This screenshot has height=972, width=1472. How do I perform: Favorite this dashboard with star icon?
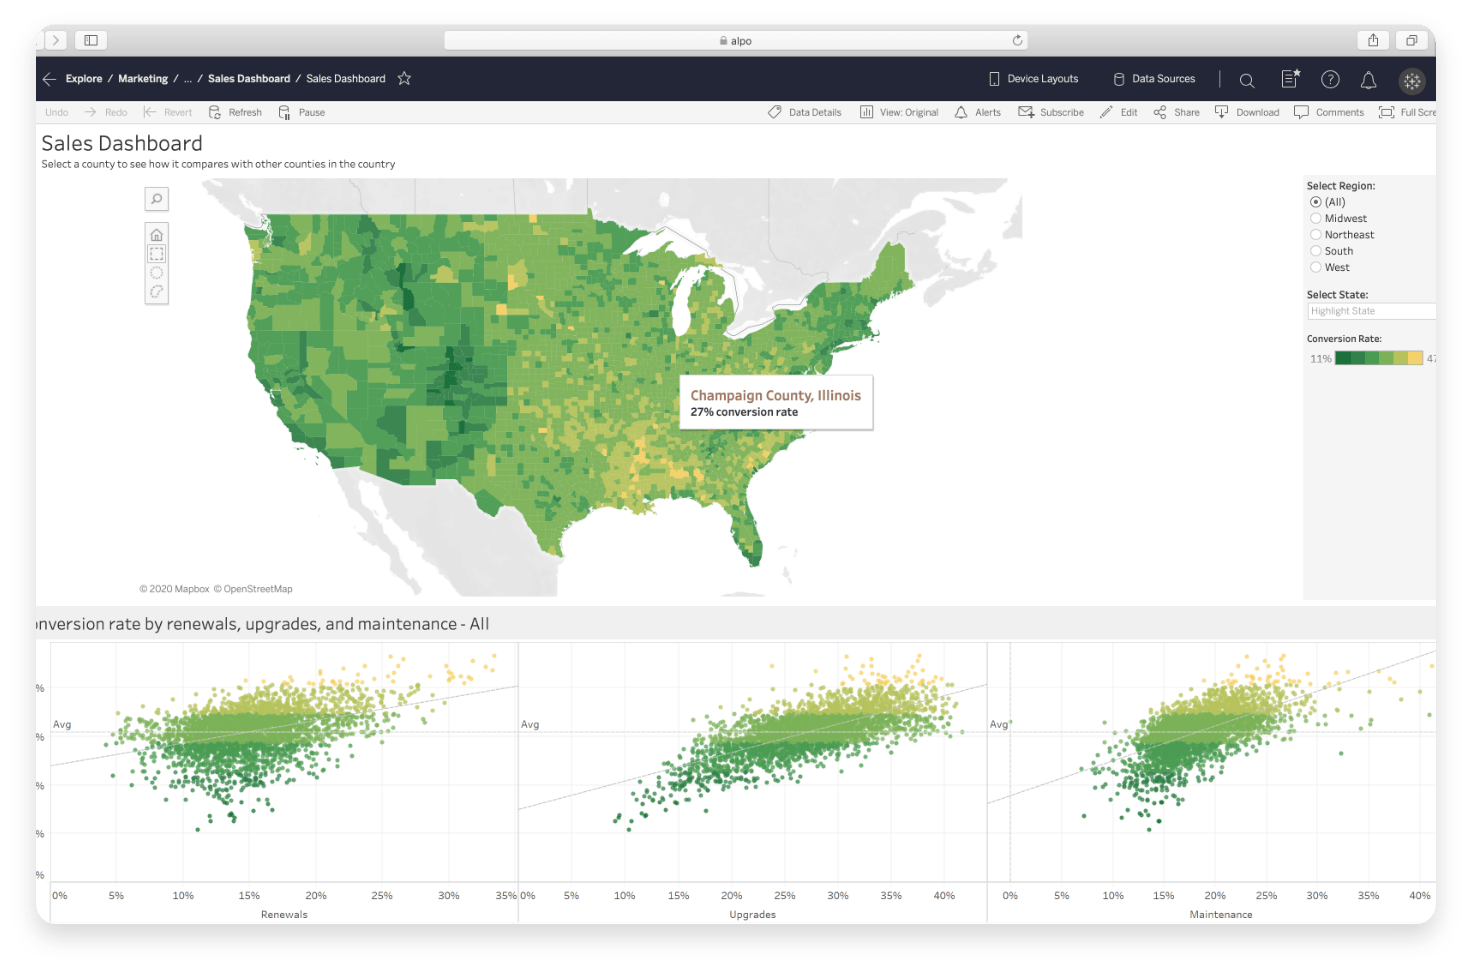[x=404, y=79]
